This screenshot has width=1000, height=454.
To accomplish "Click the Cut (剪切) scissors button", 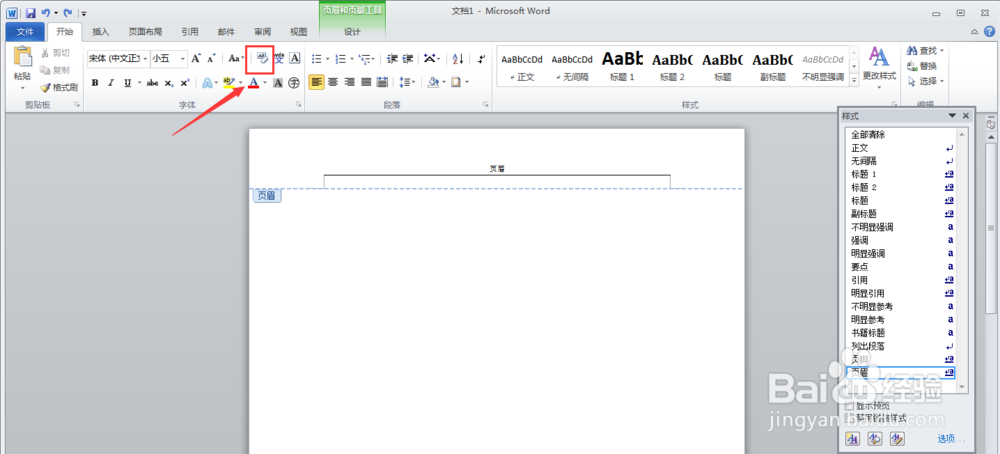I will pyautogui.click(x=55, y=53).
